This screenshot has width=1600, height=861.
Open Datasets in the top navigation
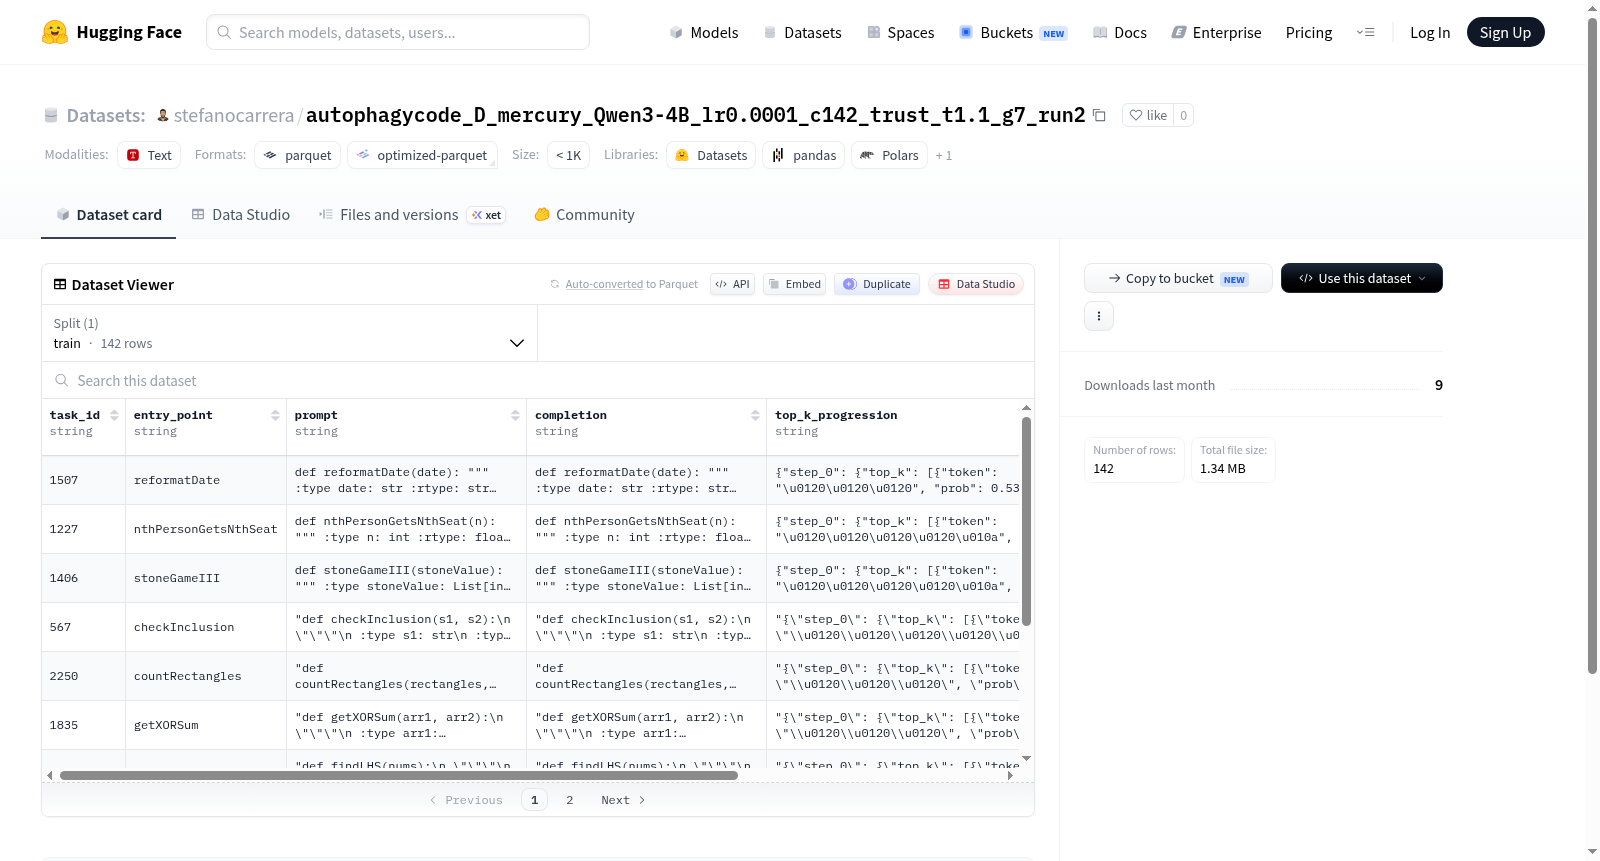pyautogui.click(x=802, y=32)
